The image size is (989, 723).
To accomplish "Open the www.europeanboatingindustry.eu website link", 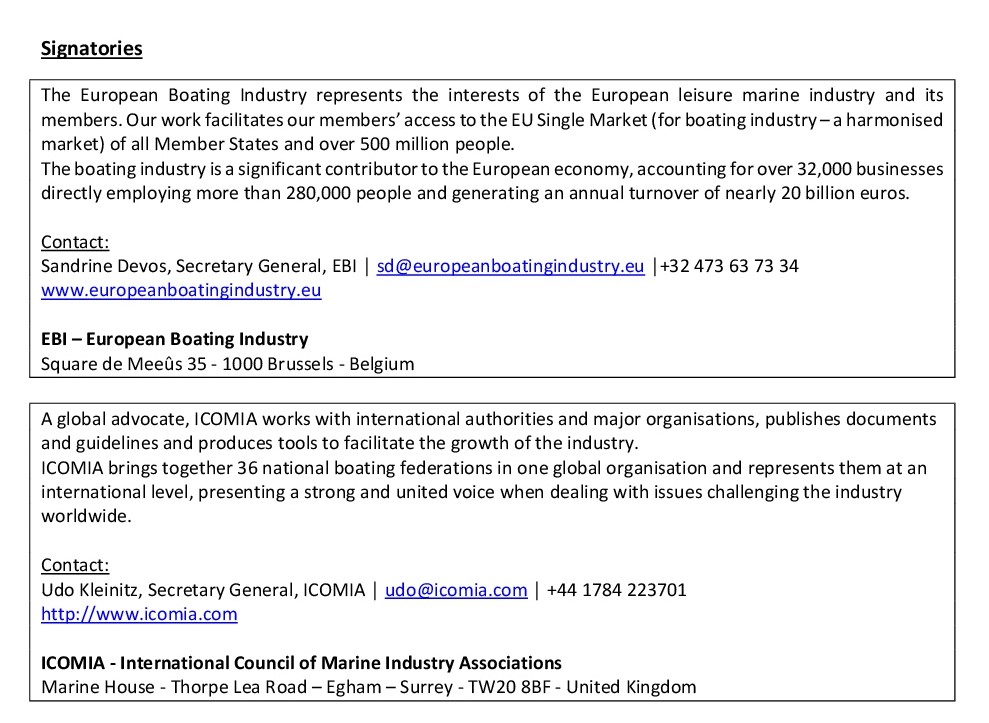I will 181,290.
